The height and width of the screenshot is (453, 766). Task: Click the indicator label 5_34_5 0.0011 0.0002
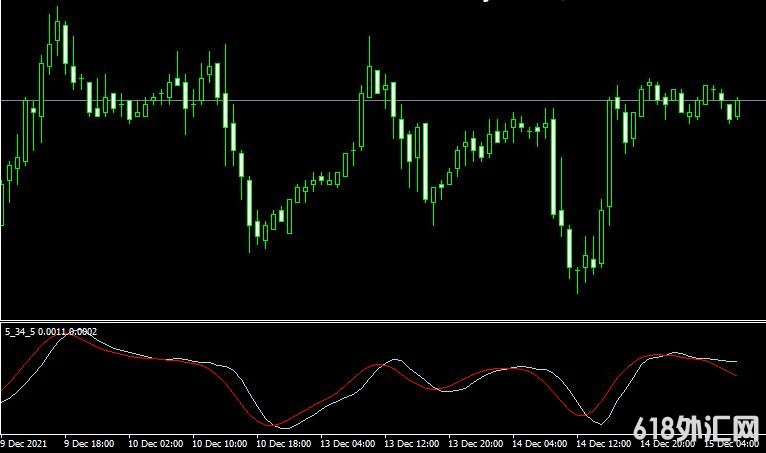click(x=51, y=332)
